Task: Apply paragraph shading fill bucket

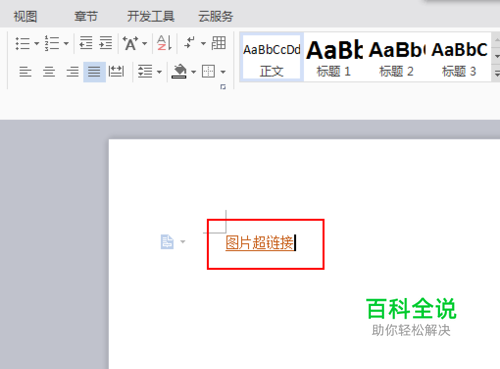Action: (x=179, y=71)
